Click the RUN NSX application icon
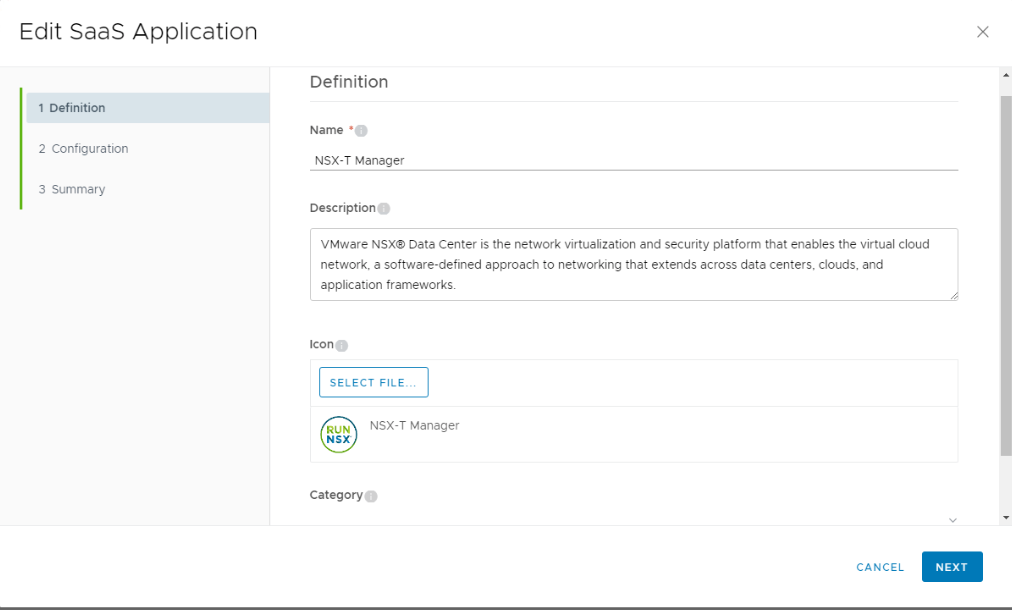The width and height of the screenshot is (1012, 610). click(339, 434)
